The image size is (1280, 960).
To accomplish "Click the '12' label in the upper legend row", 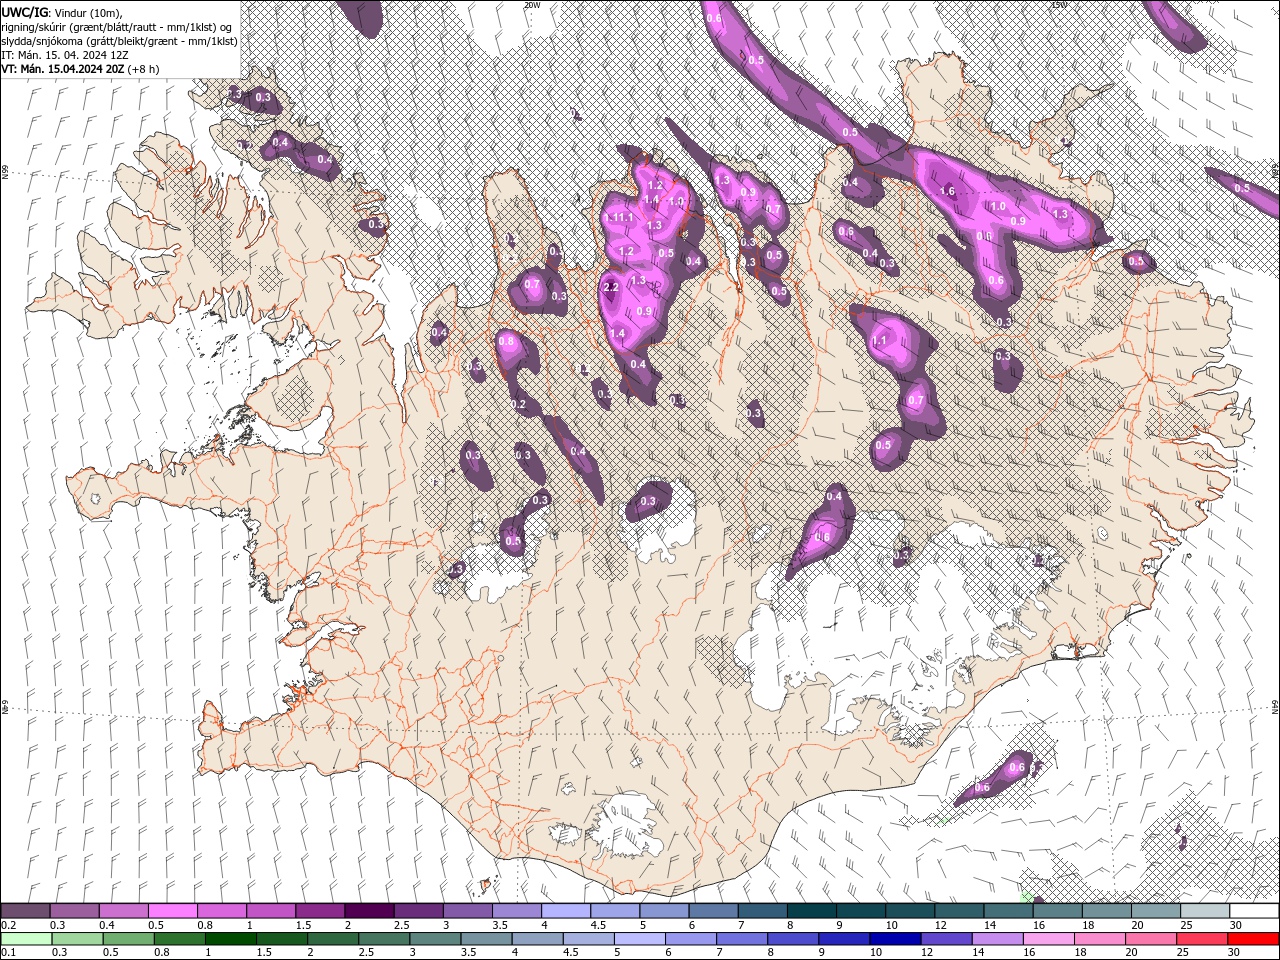I will coord(941,925).
